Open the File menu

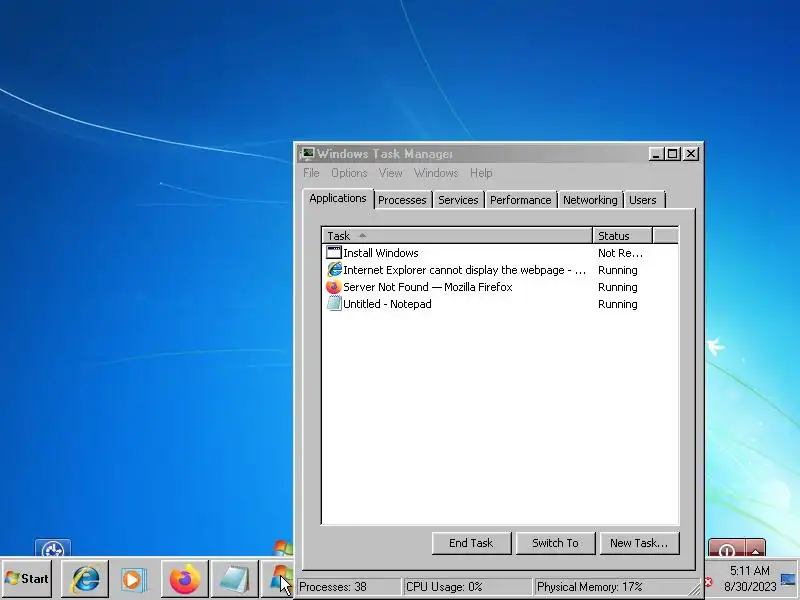pyautogui.click(x=311, y=173)
